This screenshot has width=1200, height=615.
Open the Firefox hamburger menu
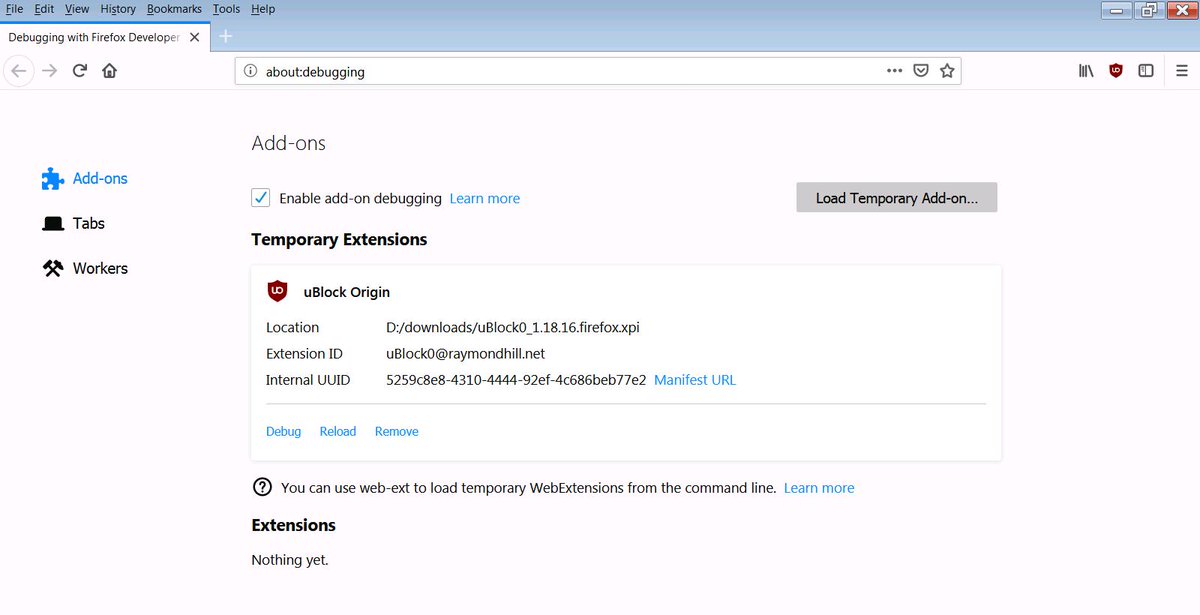click(x=1181, y=71)
